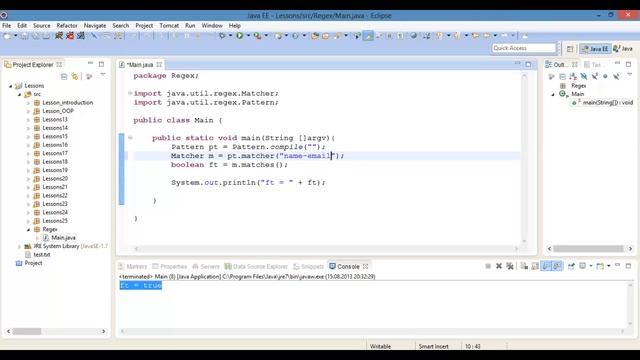Image resolution: width=640 pixels, height=360 pixels.
Task: Open the Source menu
Action: [42, 25]
